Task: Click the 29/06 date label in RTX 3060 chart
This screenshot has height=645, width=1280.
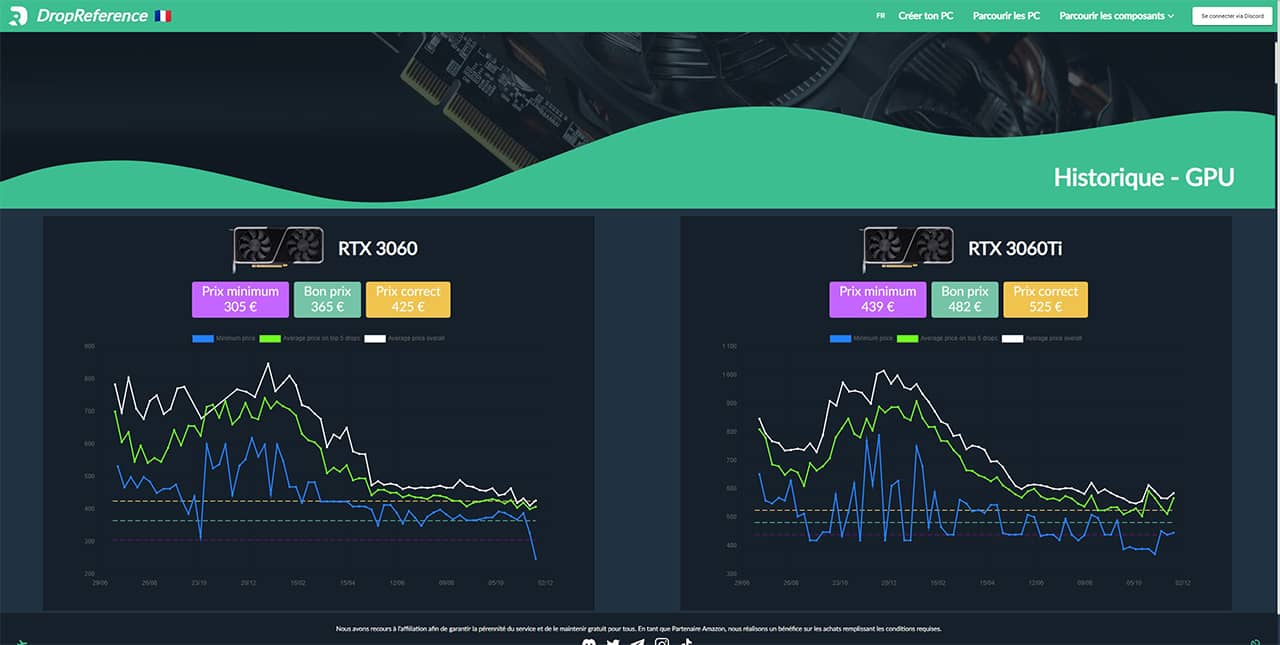Action: point(99,582)
